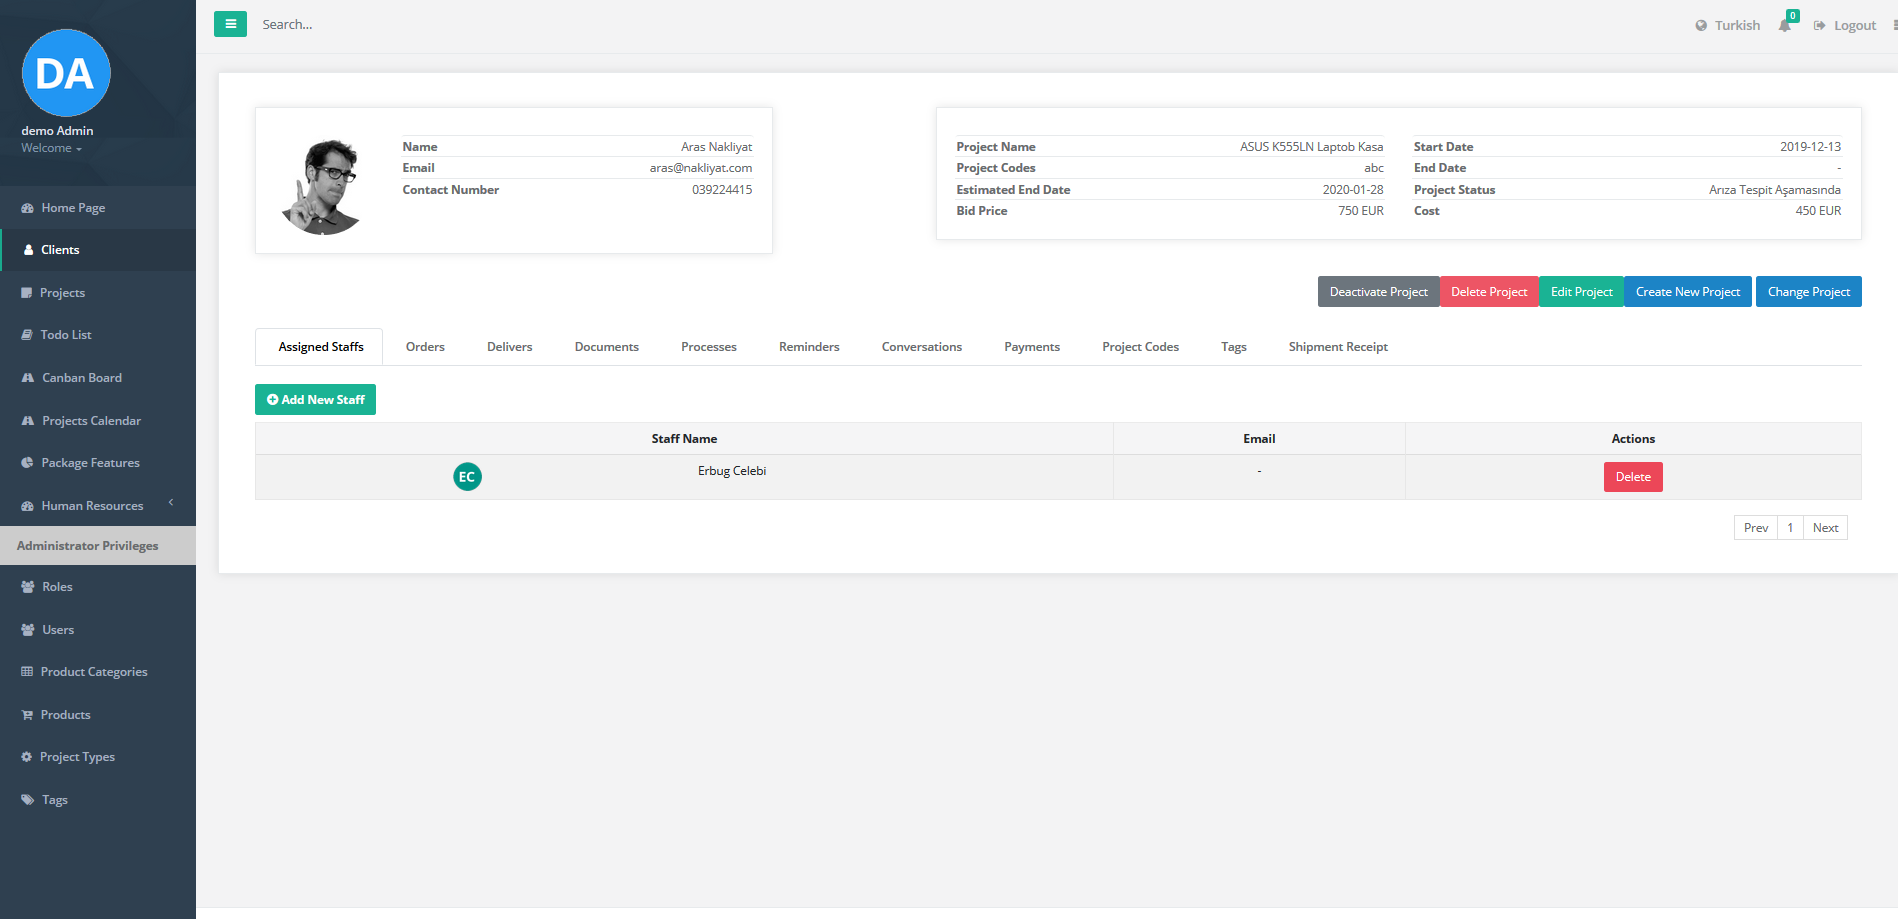1898x919 pixels.
Task: Toggle the green hamburger sidebar button
Action: 230,24
